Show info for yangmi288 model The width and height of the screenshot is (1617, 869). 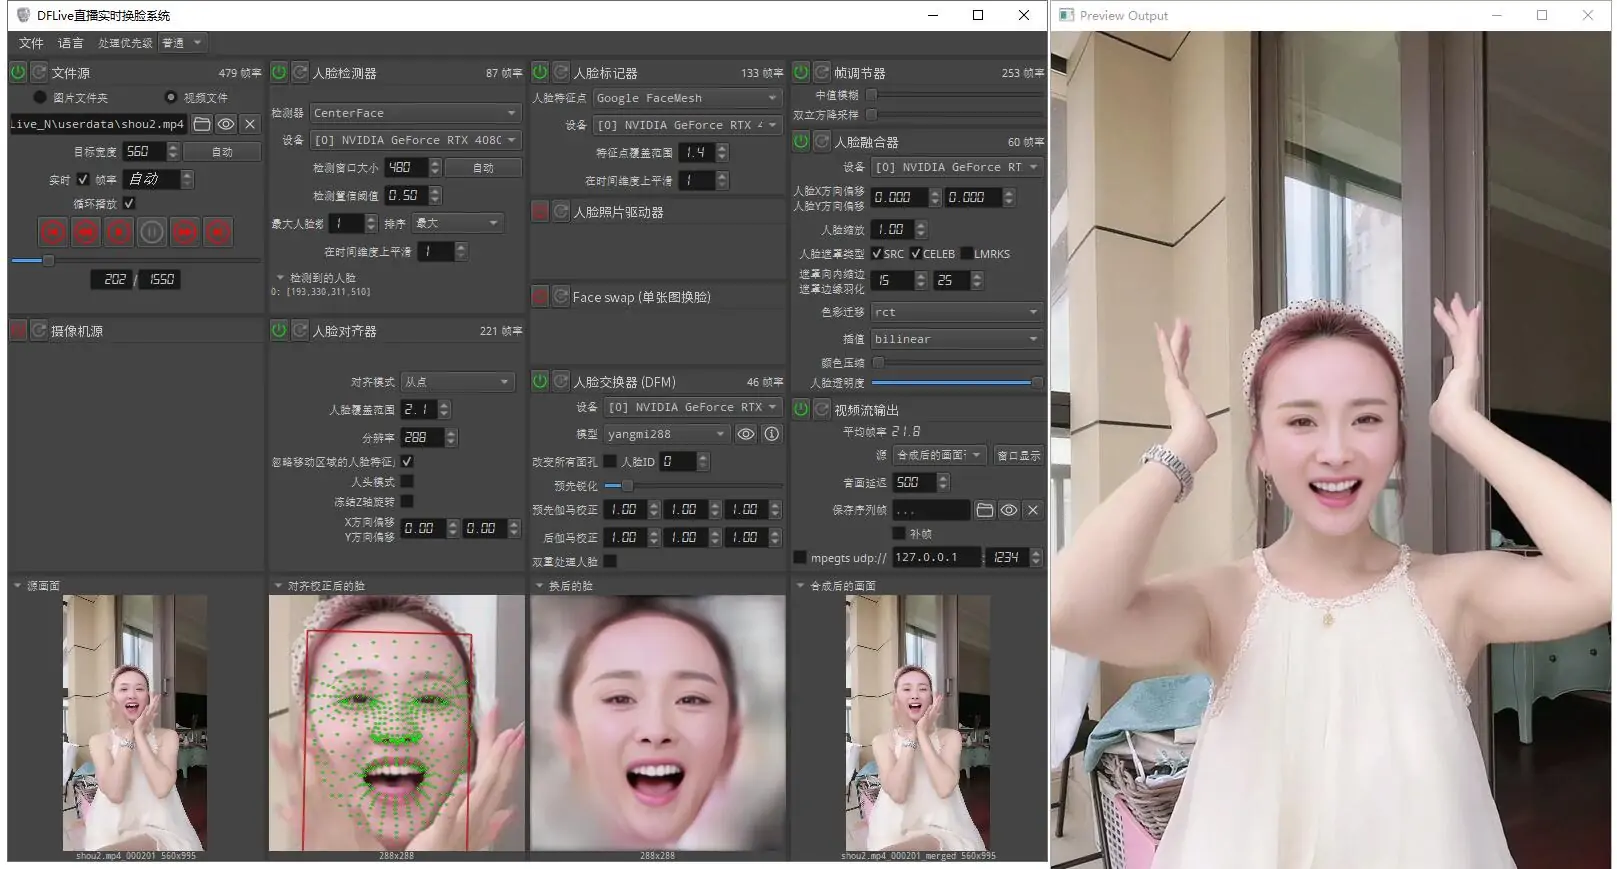772,434
